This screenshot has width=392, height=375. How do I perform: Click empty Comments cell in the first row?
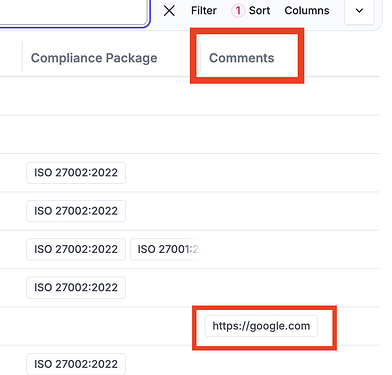coord(289,96)
